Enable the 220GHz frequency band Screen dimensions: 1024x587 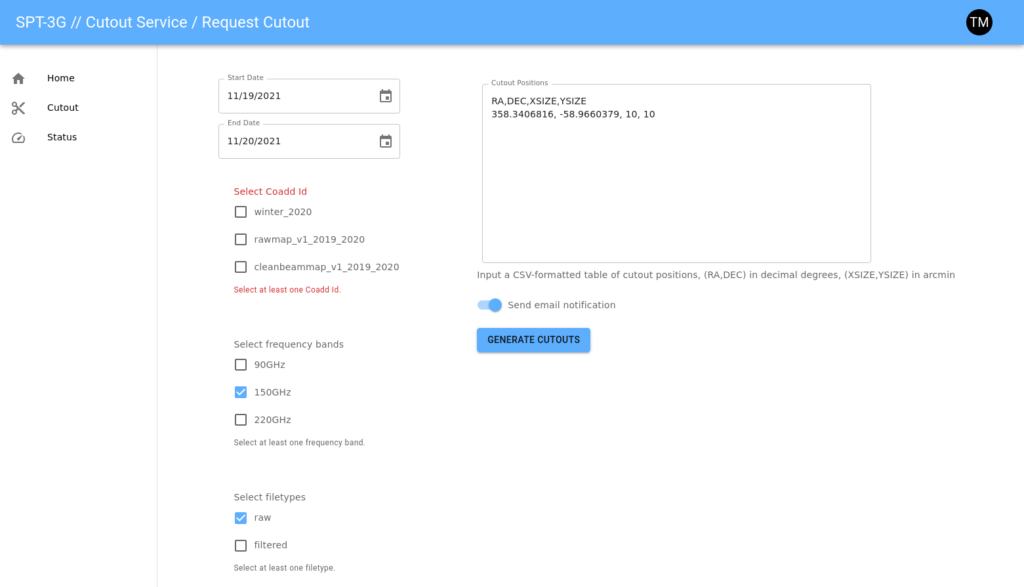tap(240, 419)
